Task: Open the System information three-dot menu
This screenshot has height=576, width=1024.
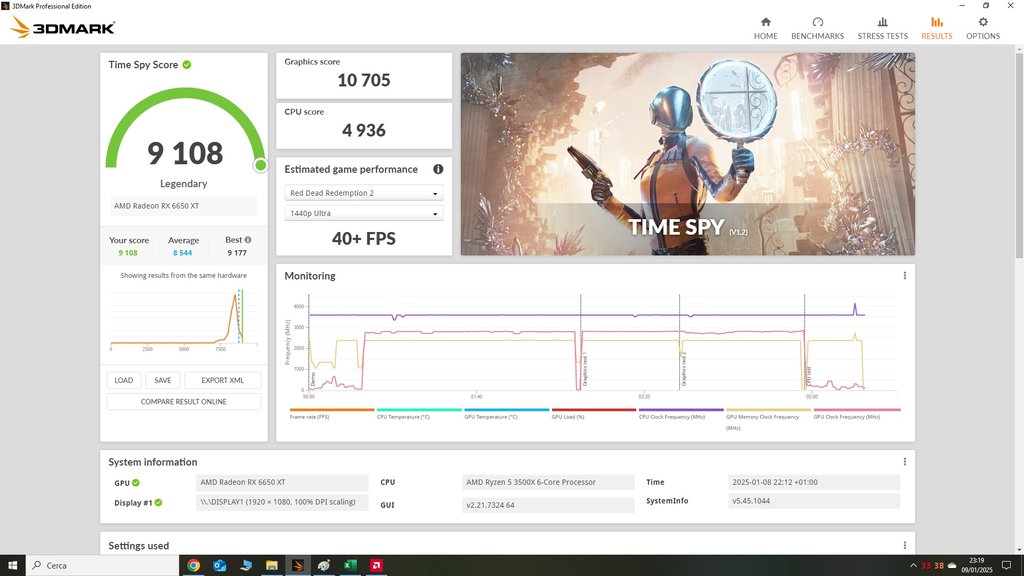Action: click(x=904, y=462)
